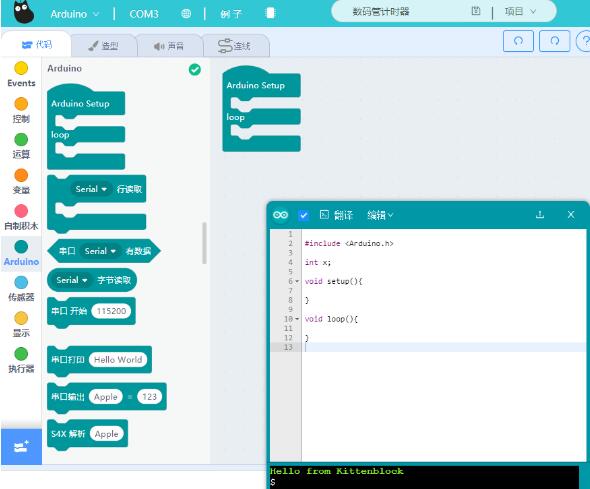Click the add extension button
This screenshot has height=489, width=590.
21,446
